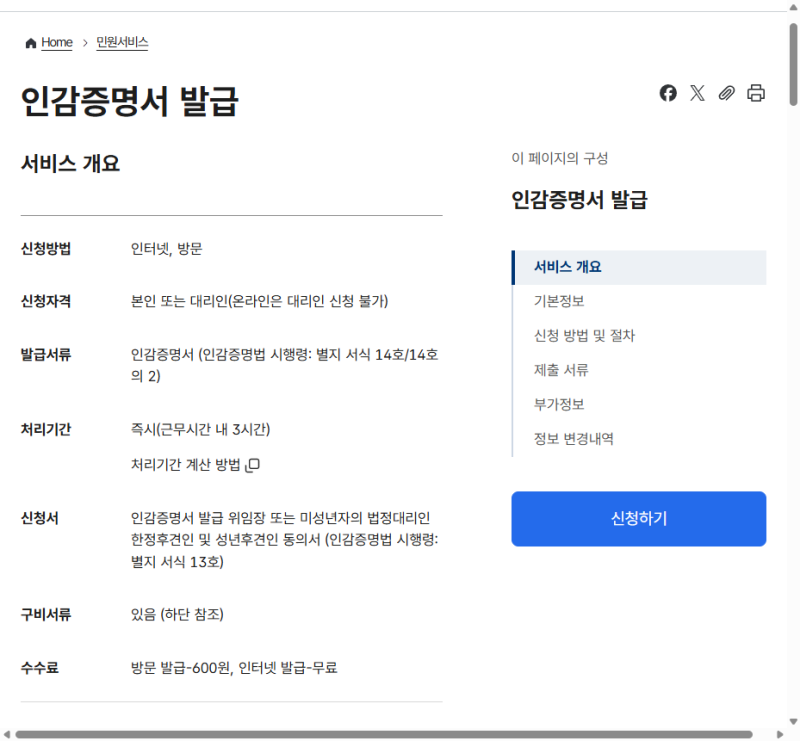Image resolution: width=800 pixels, height=741 pixels.
Task: Select 서비스 개요 in page navigation
Action: pyautogui.click(x=639, y=267)
